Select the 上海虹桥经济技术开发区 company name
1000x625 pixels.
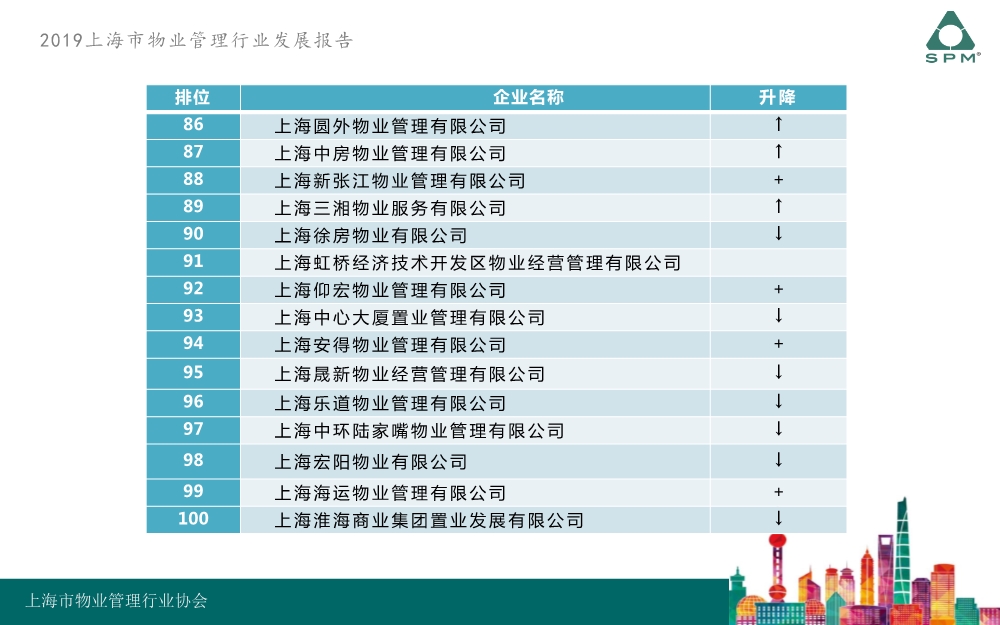point(477,263)
